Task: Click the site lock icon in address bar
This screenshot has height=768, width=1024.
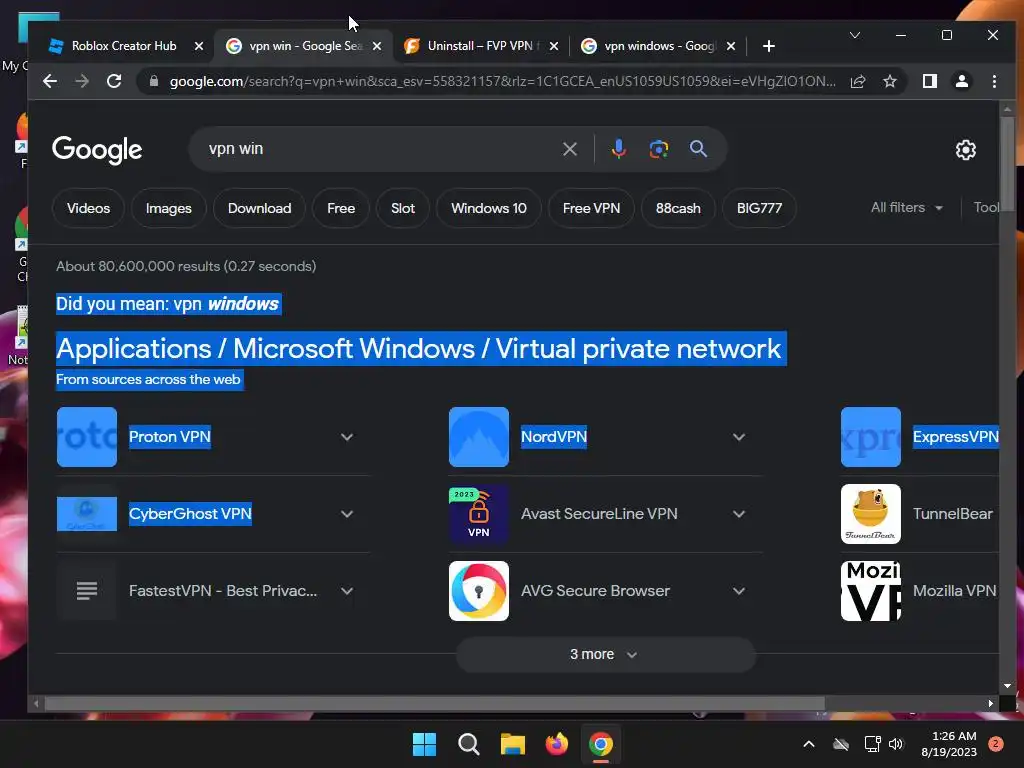Action: point(153,81)
